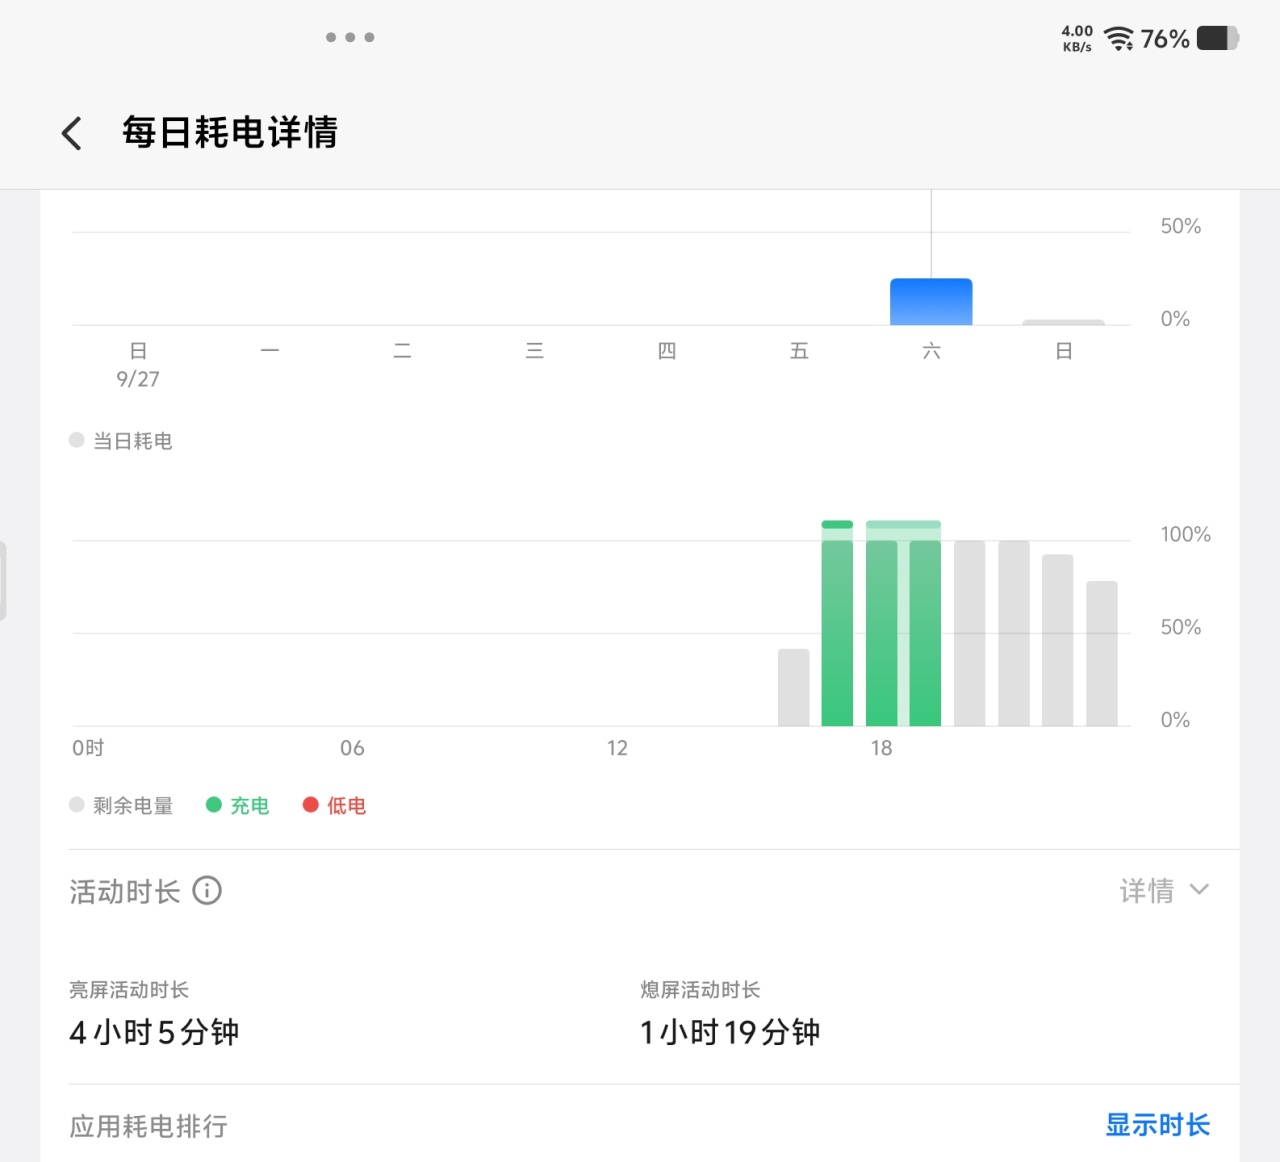Go back using the left arrow
1280x1162 pixels.
[x=72, y=133]
